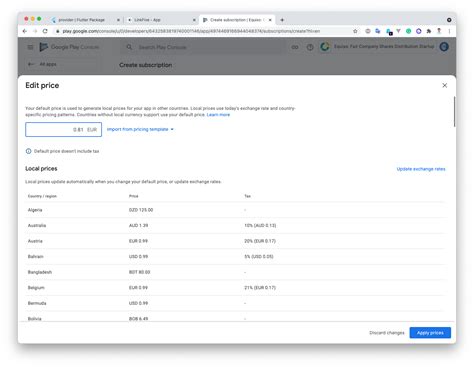Click the Search Play Console field
This screenshot has height=367, width=474.
point(203,47)
